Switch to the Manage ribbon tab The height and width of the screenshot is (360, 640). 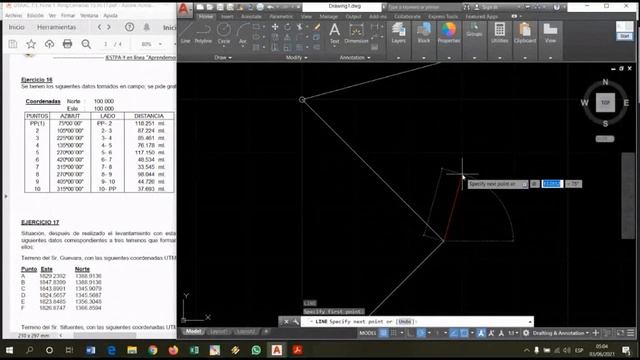(x=328, y=17)
